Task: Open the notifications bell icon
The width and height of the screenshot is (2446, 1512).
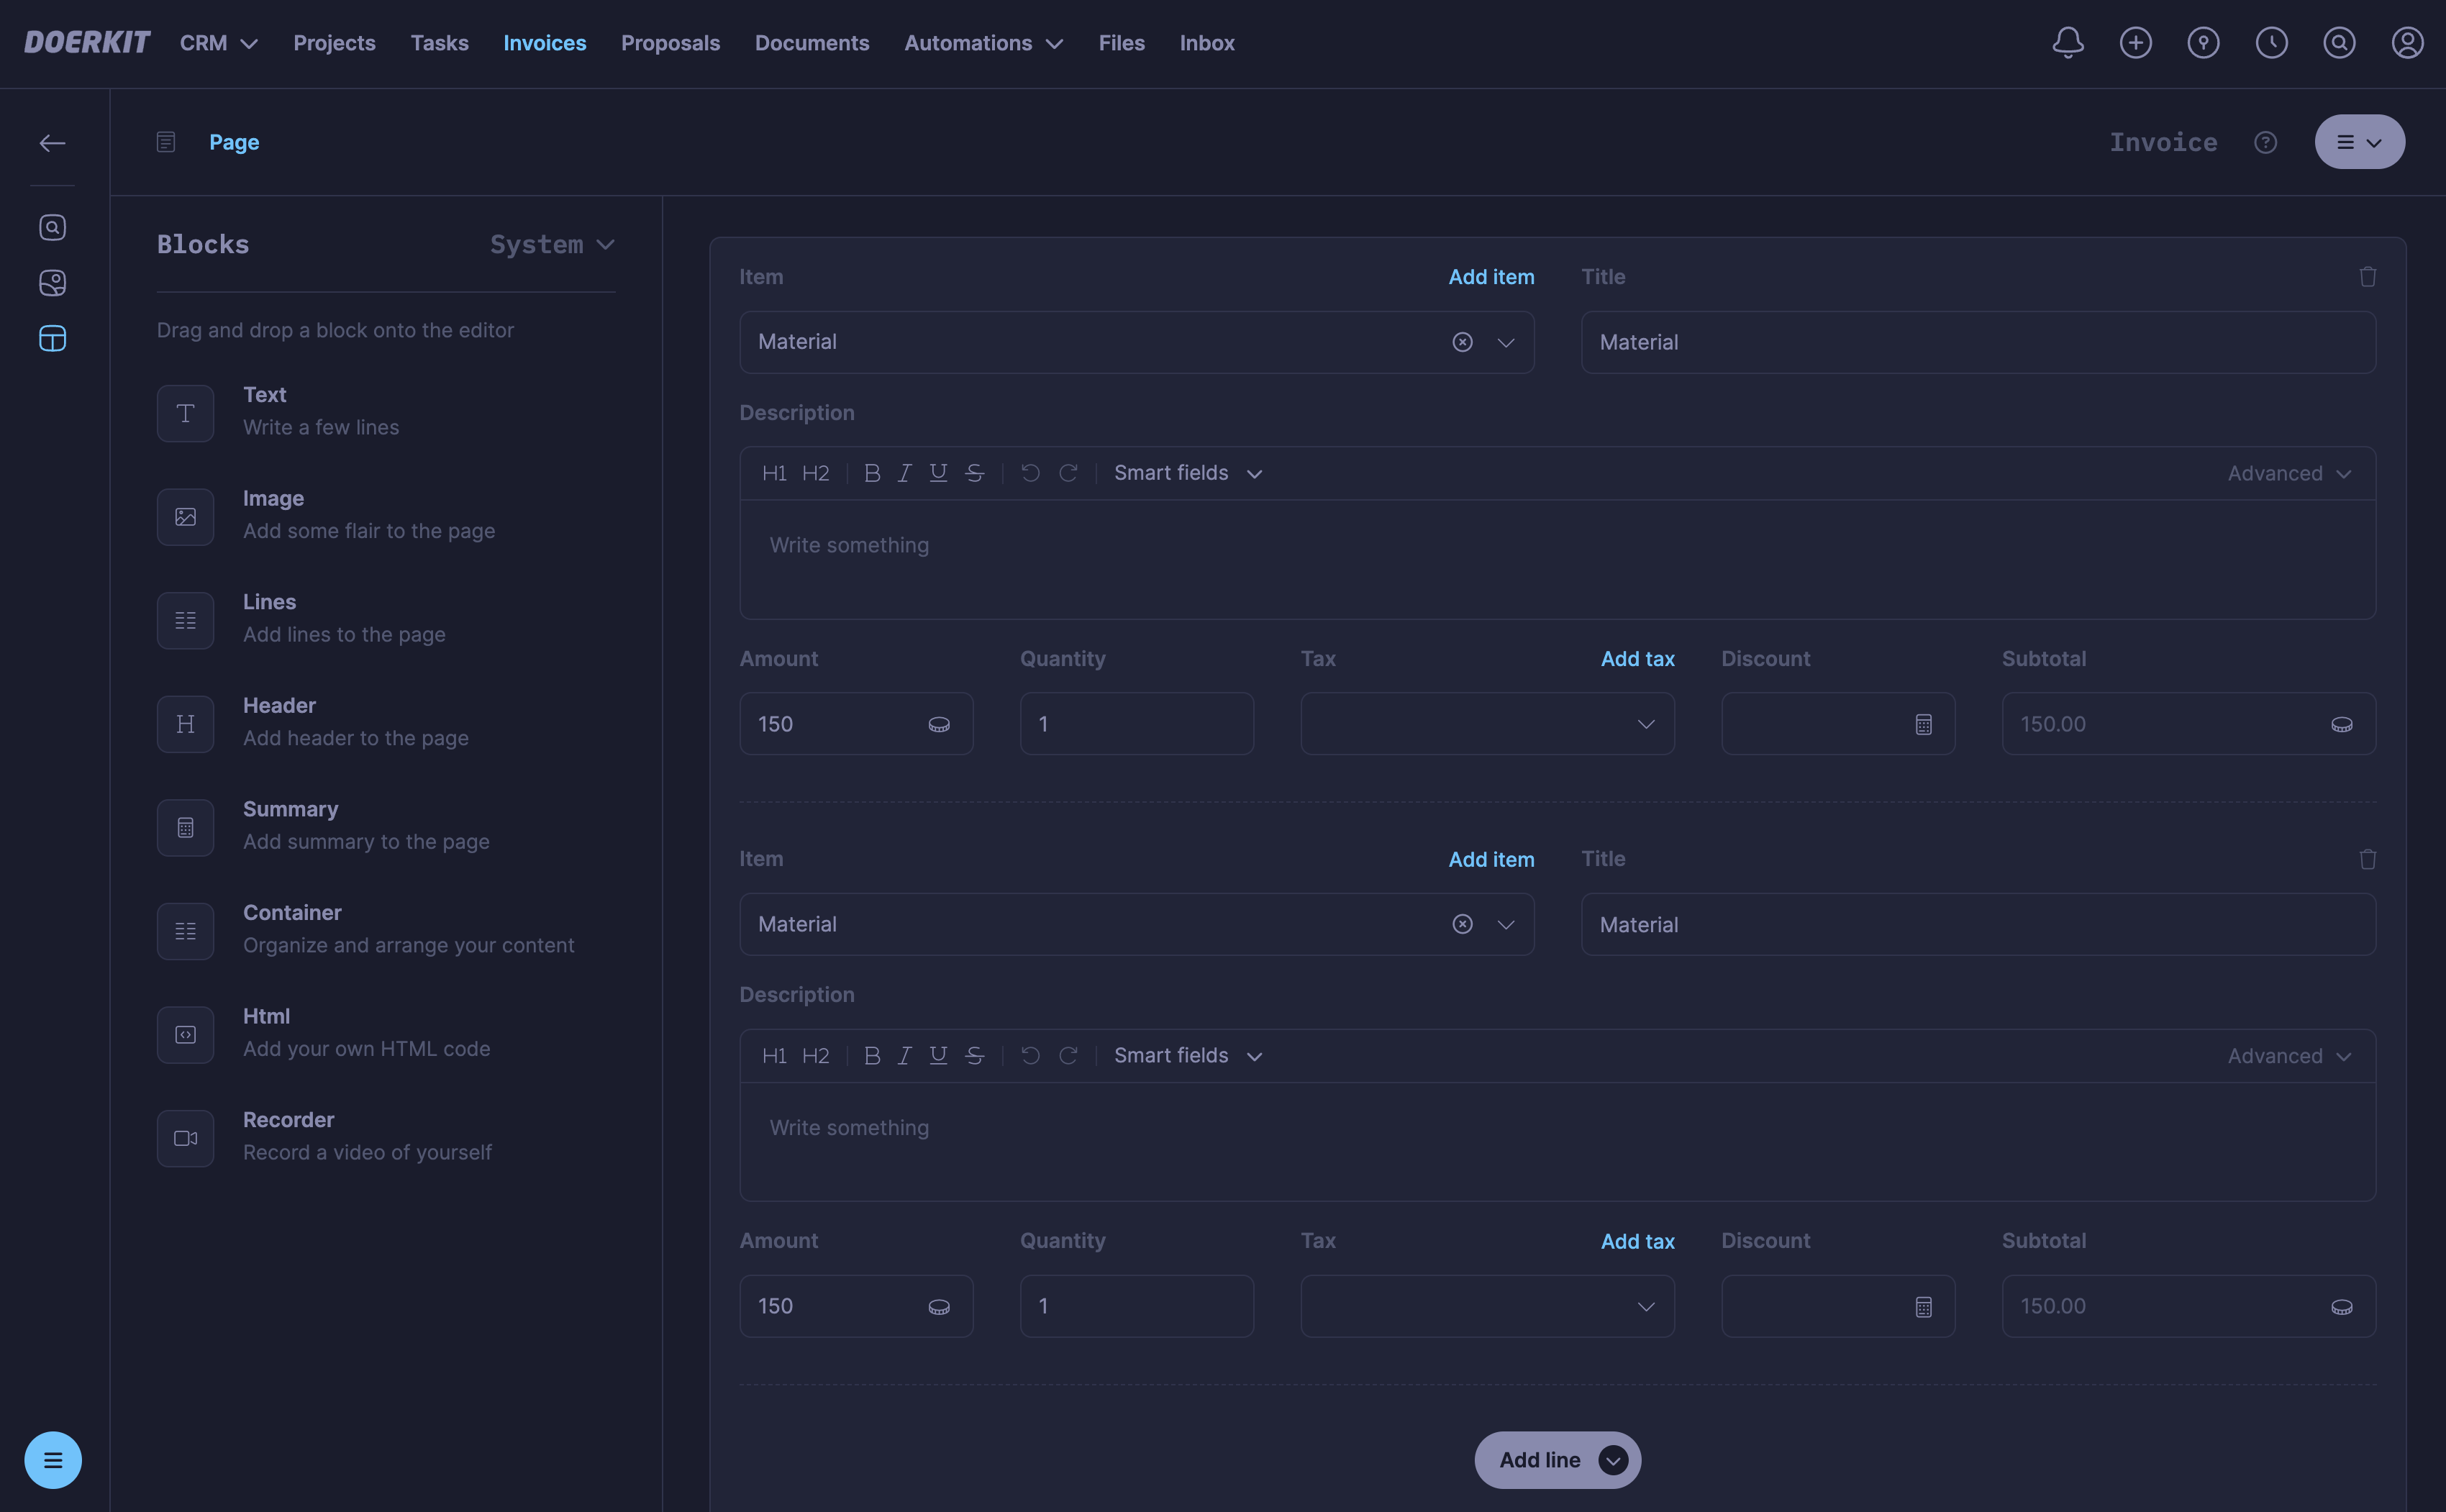Action: pyautogui.click(x=2067, y=43)
